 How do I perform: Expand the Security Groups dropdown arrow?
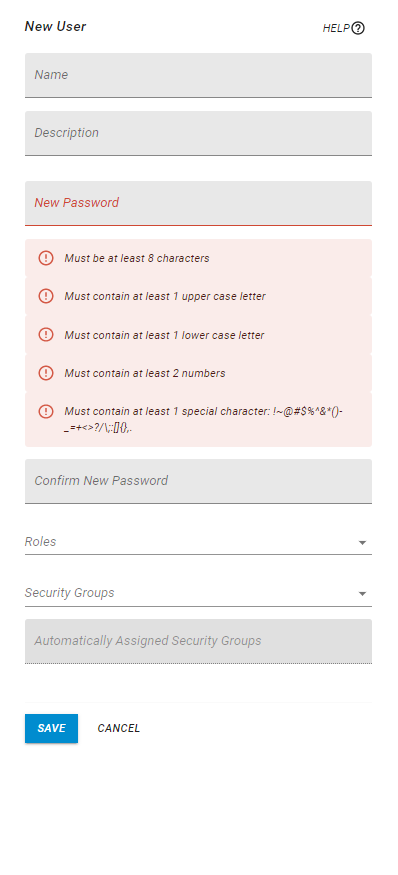(x=362, y=594)
